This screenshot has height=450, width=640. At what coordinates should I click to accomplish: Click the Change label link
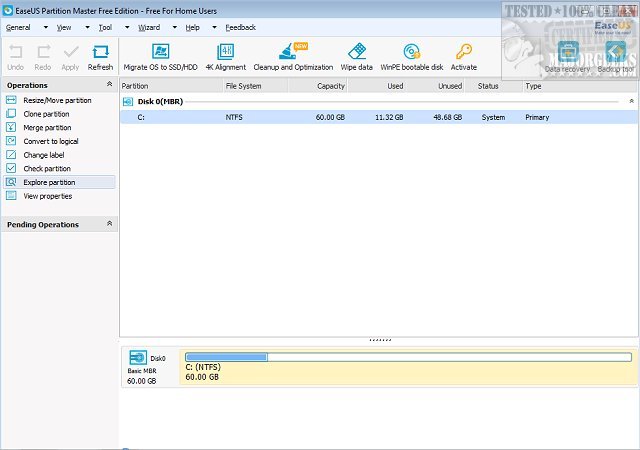click(44, 155)
